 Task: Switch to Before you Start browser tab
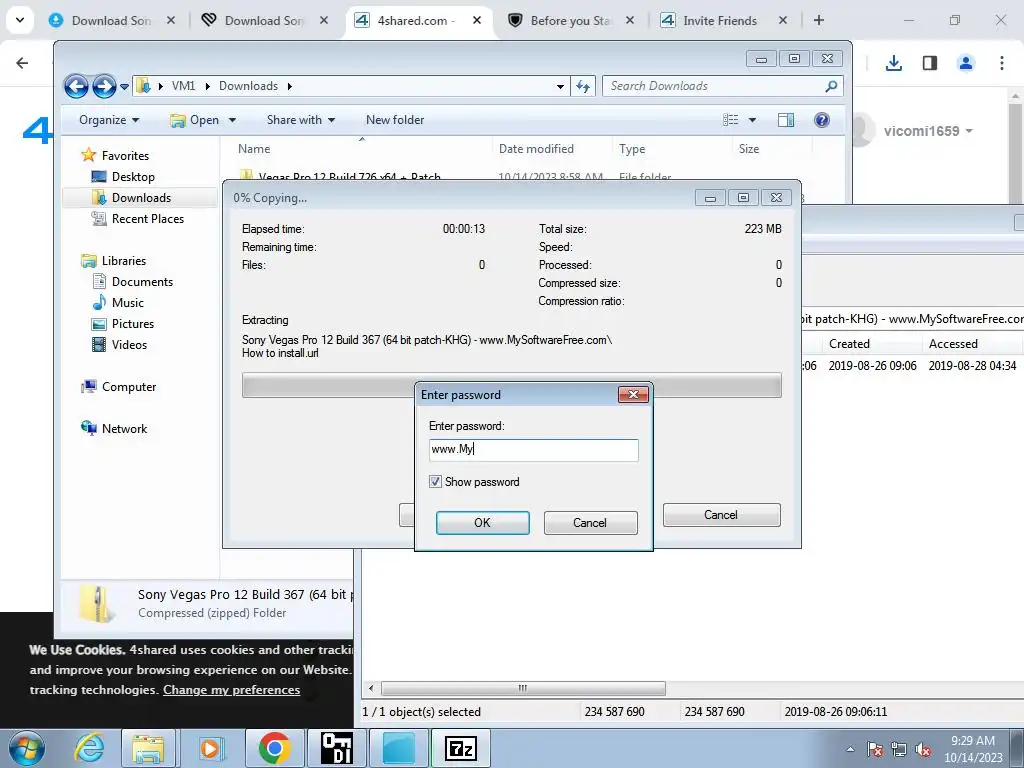coord(569,20)
